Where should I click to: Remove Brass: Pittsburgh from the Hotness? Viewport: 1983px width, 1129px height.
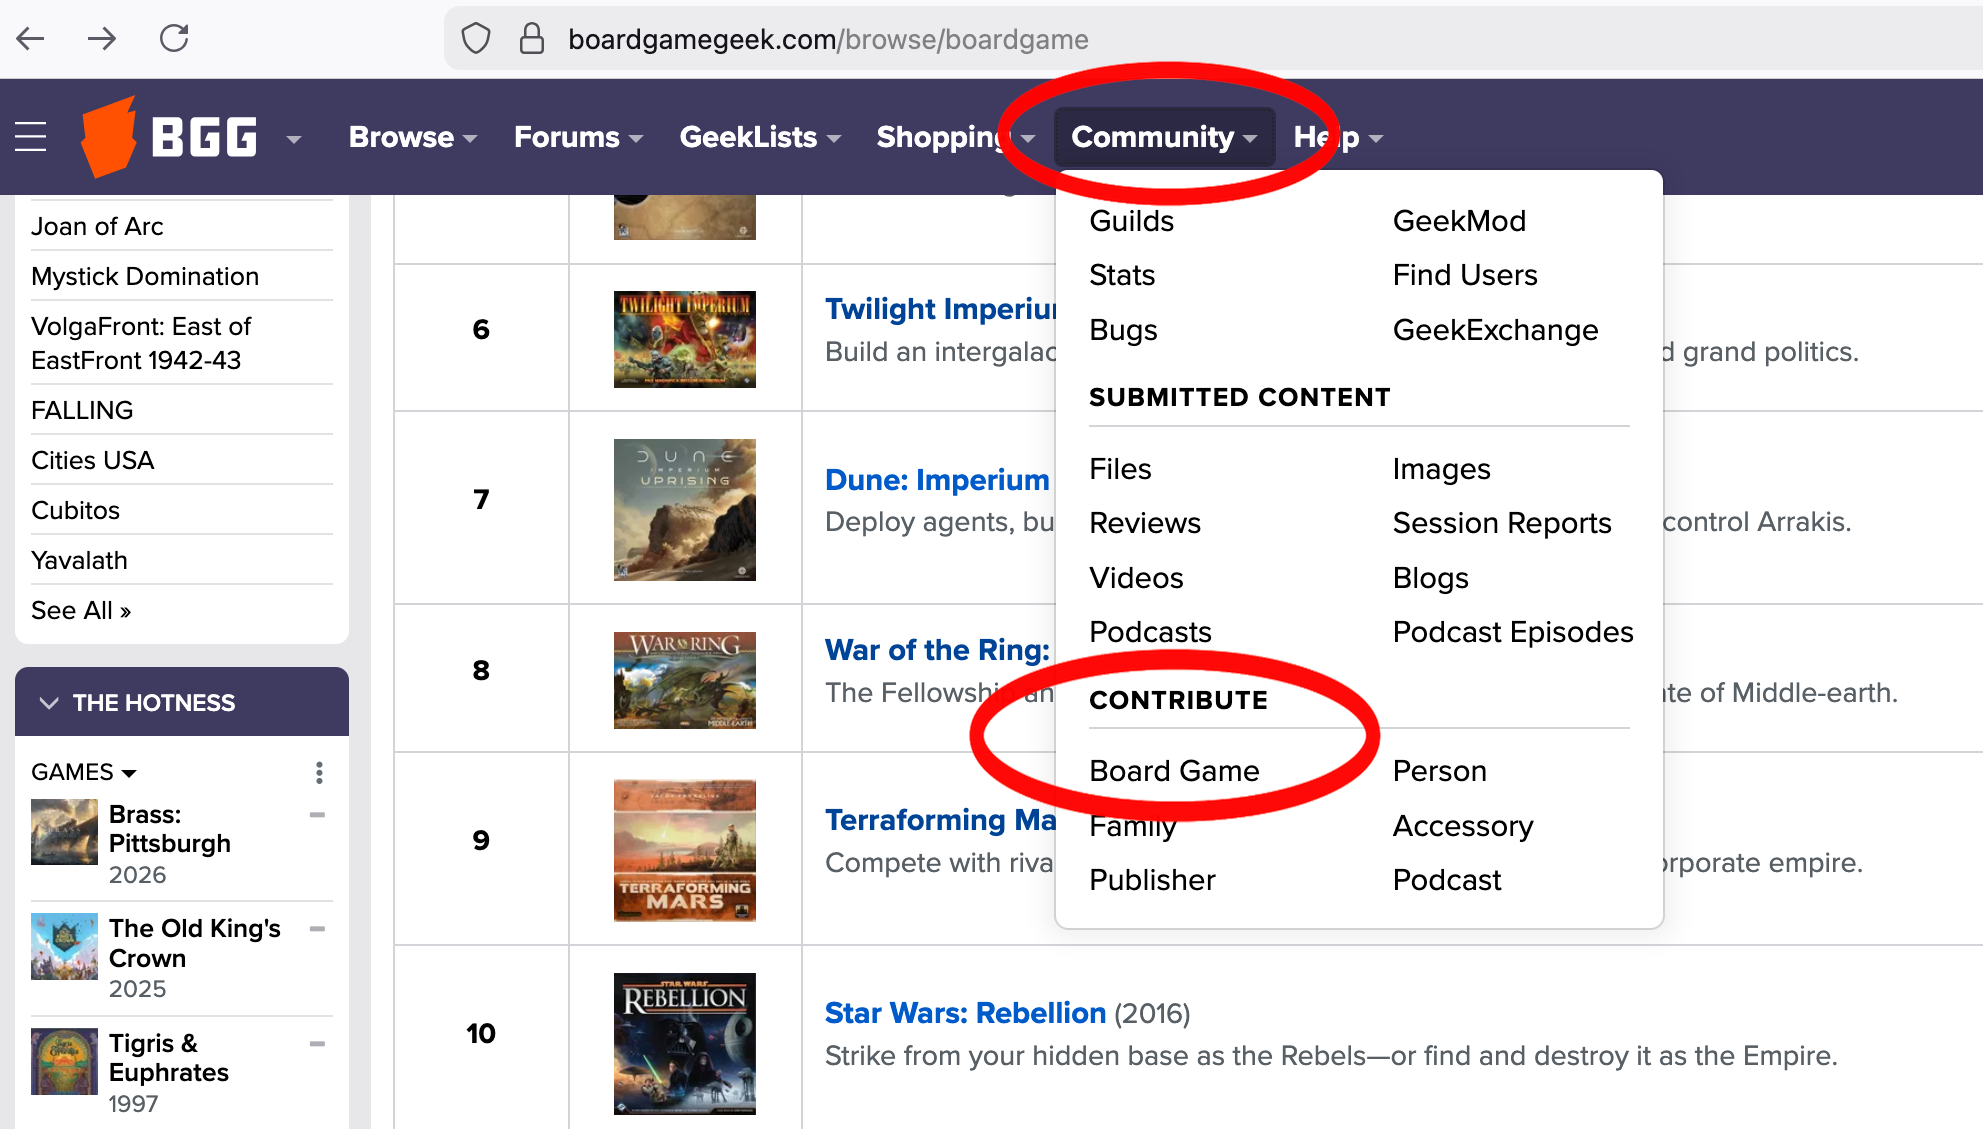(317, 815)
